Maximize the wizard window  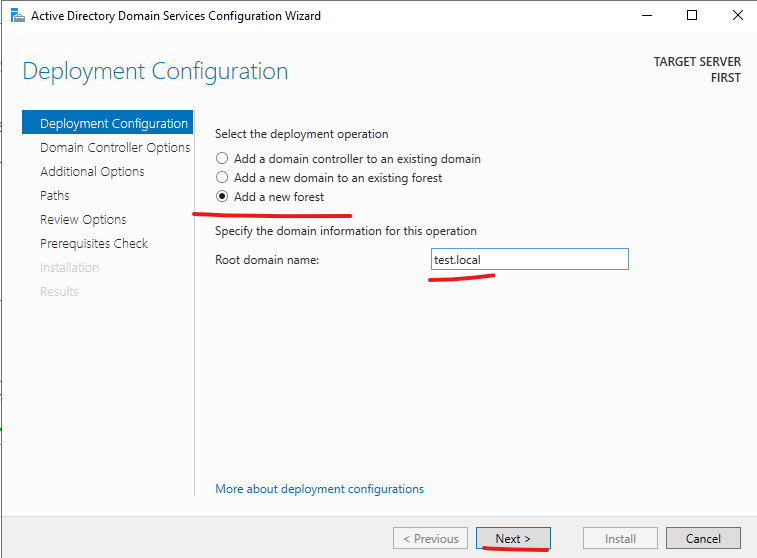point(692,15)
